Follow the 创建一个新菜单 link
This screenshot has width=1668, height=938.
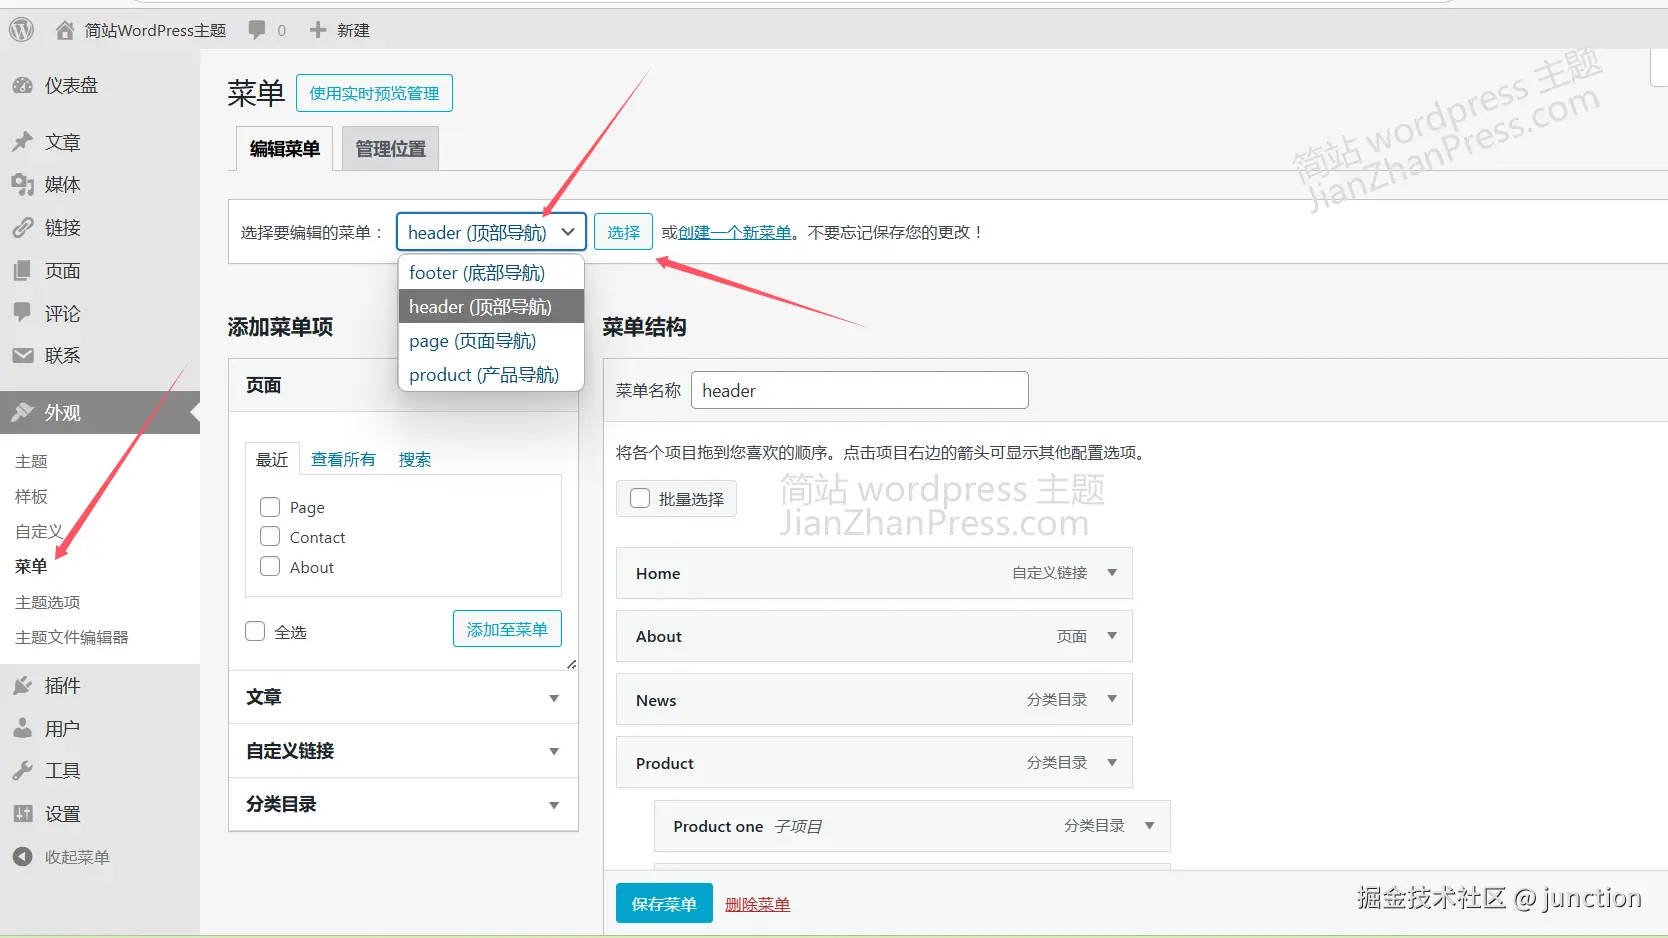pos(735,232)
